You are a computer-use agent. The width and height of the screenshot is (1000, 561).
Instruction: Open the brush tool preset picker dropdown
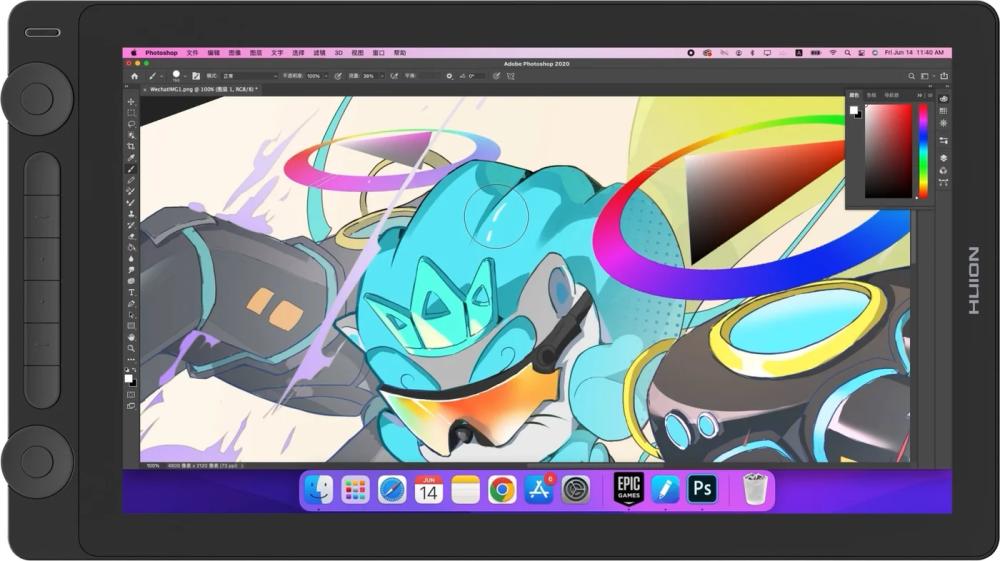161,76
